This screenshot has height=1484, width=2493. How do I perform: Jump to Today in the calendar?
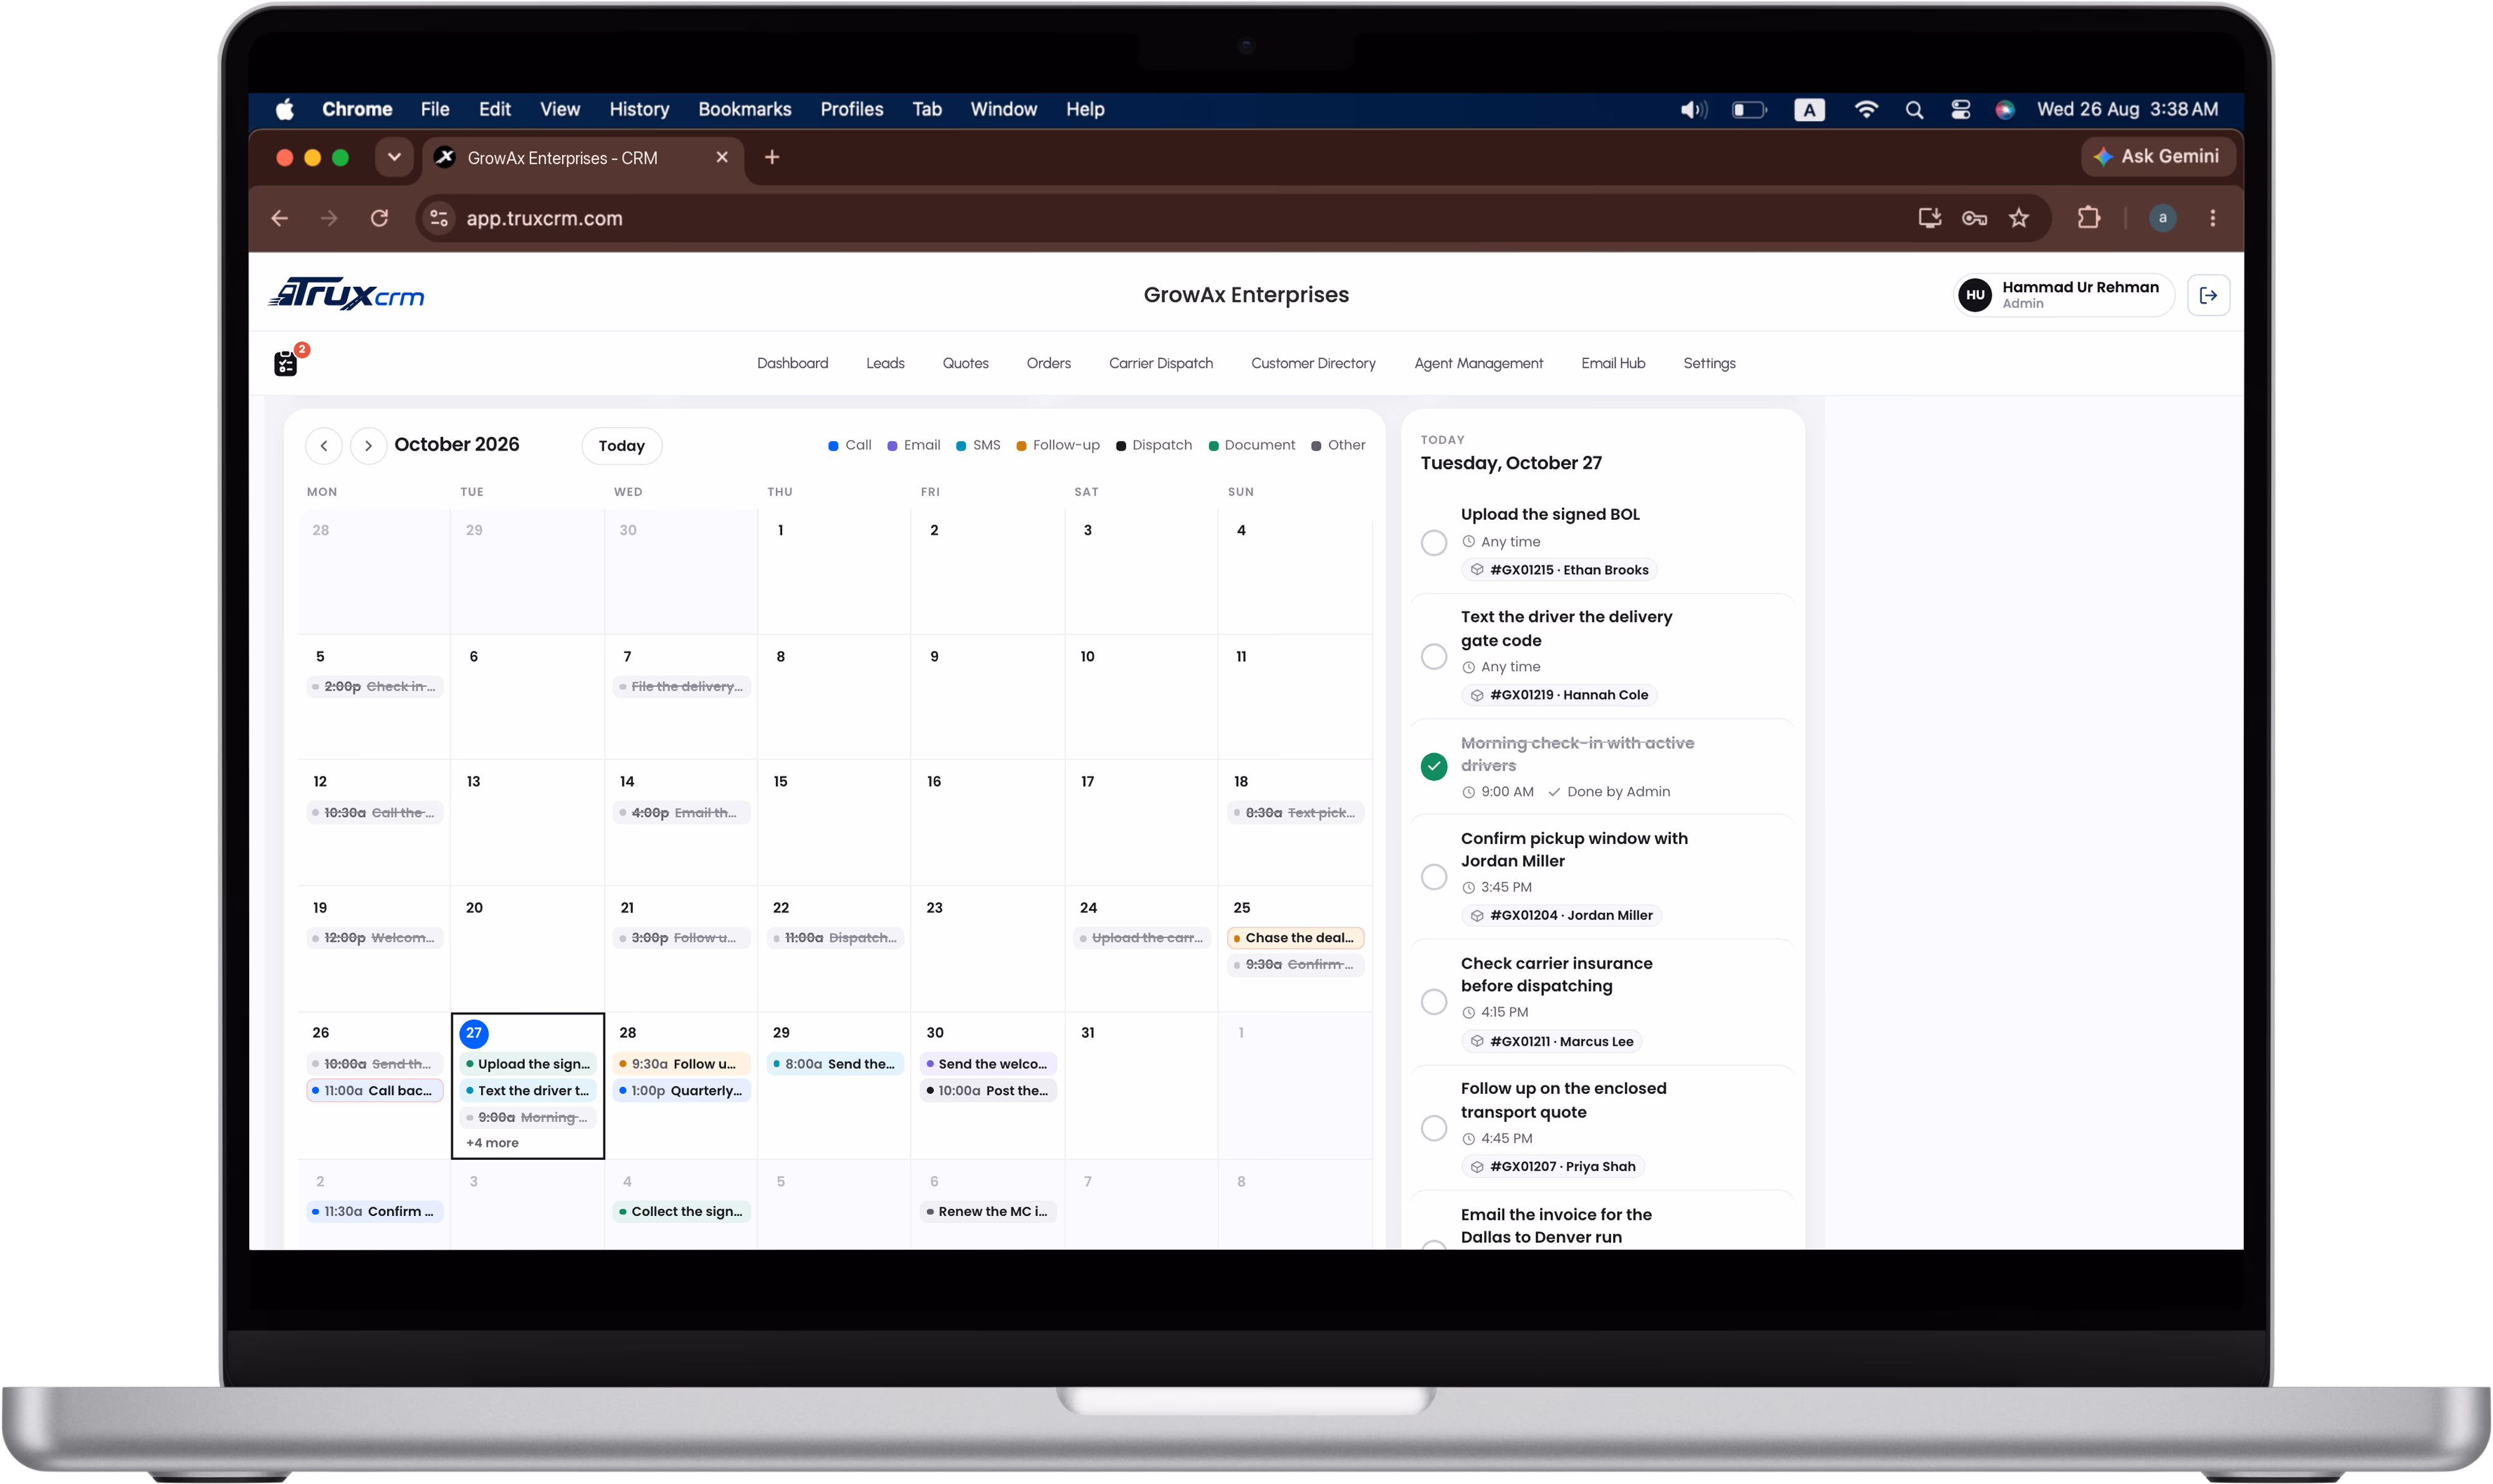[621, 446]
